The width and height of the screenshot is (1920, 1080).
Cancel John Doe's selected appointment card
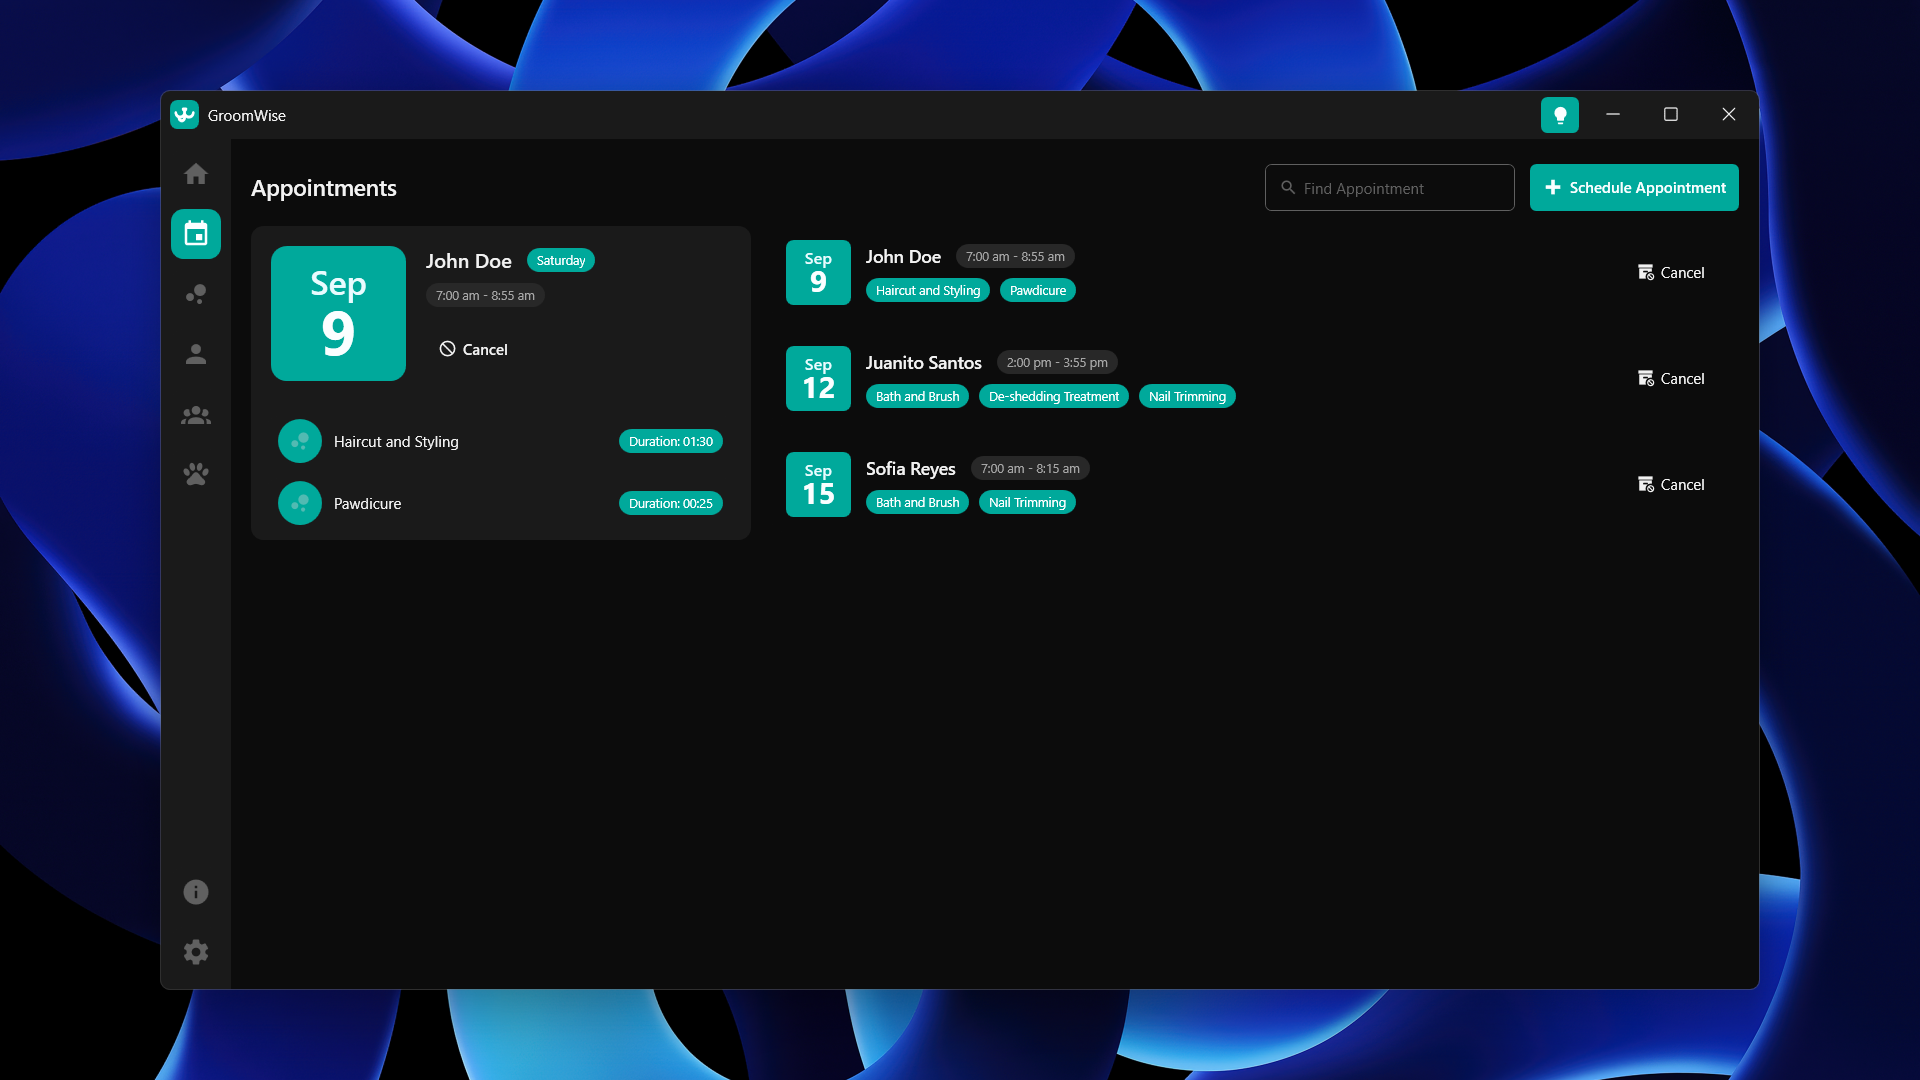coord(474,349)
